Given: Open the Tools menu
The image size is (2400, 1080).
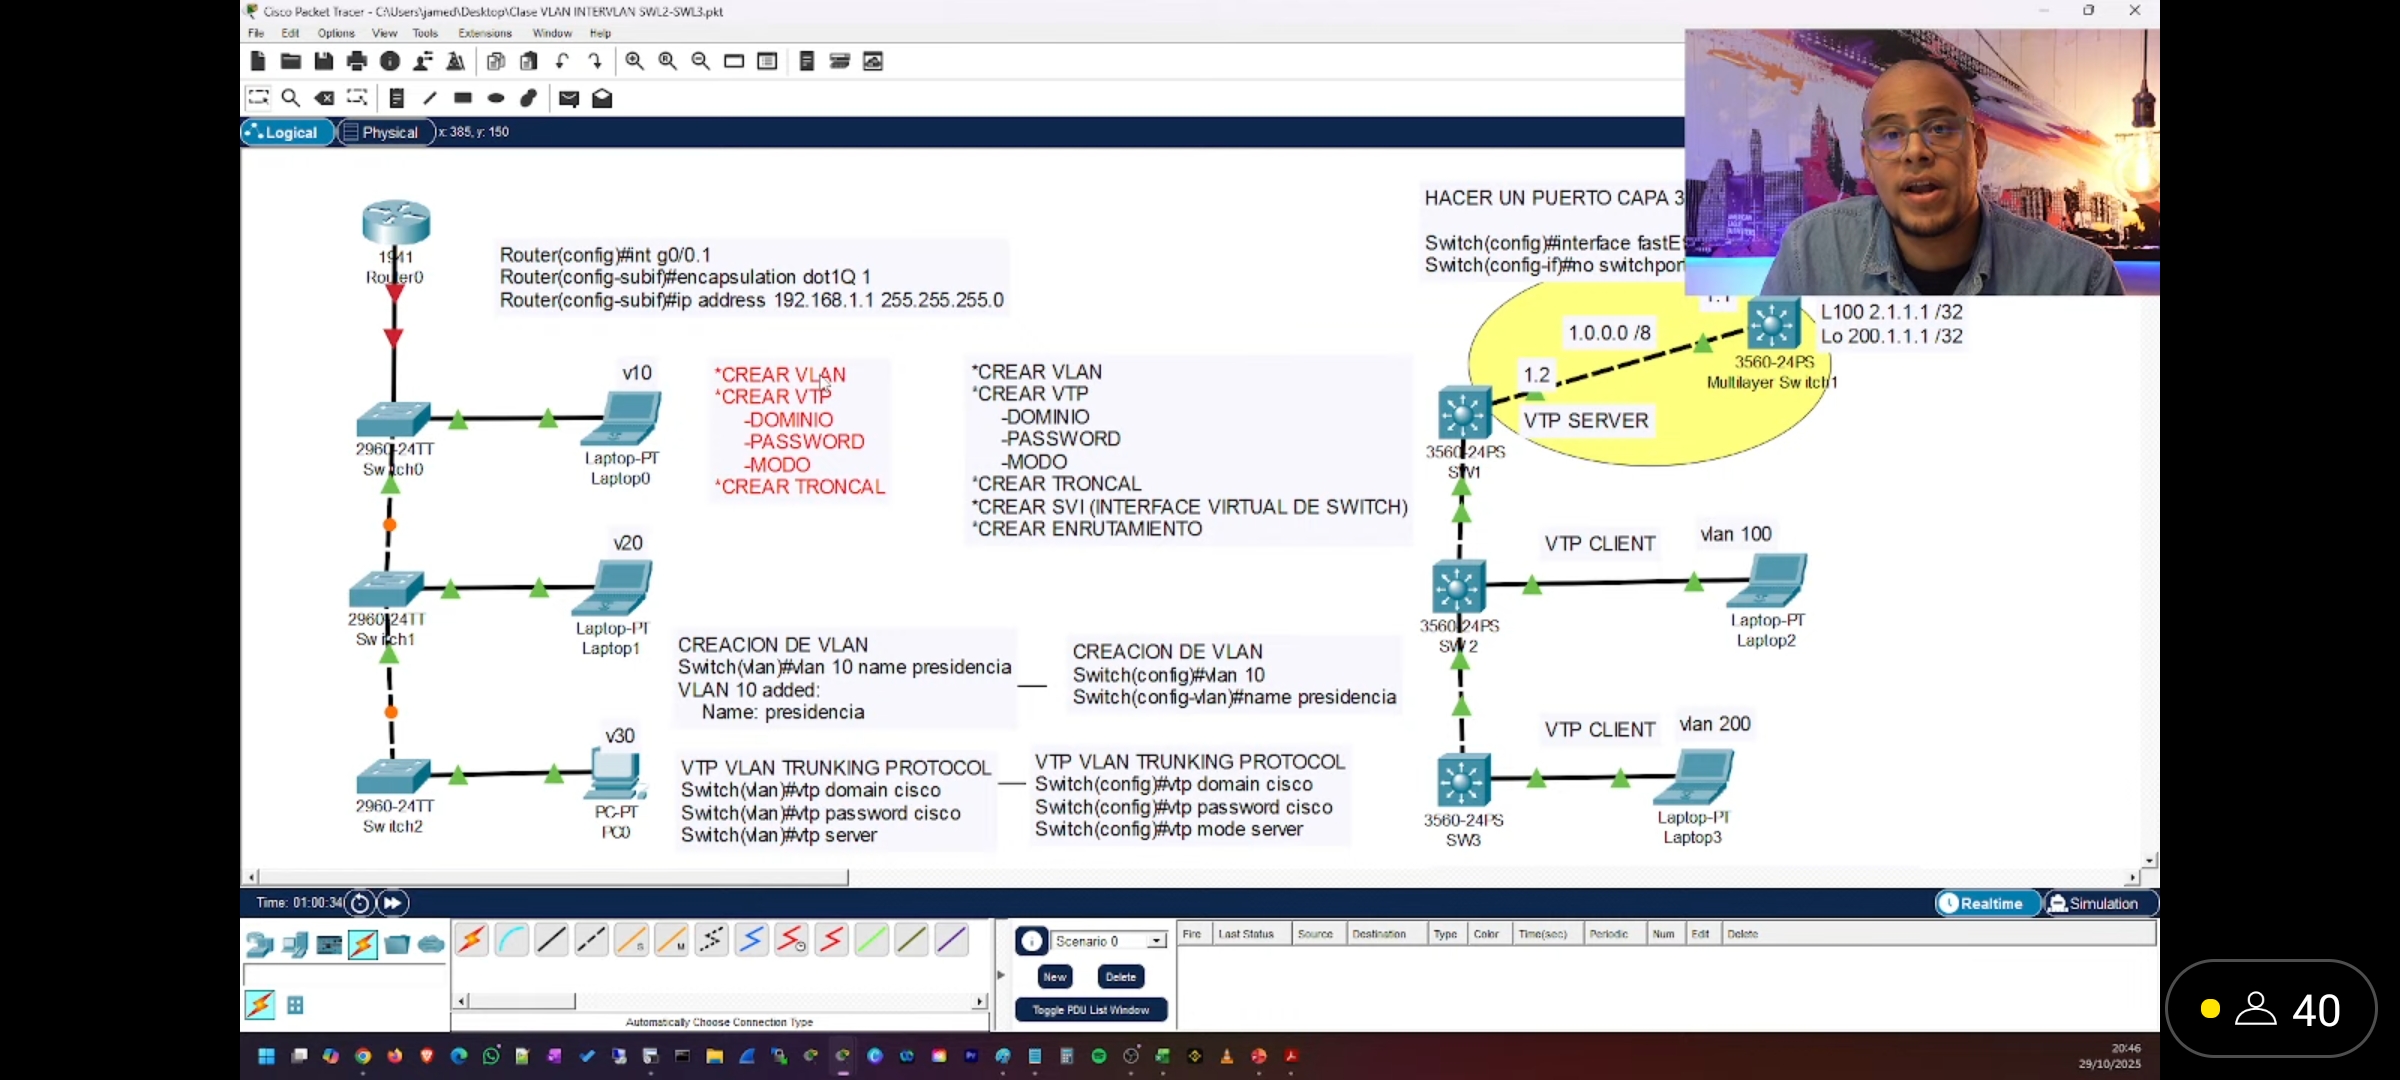Looking at the screenshot, I should (425, 33).
